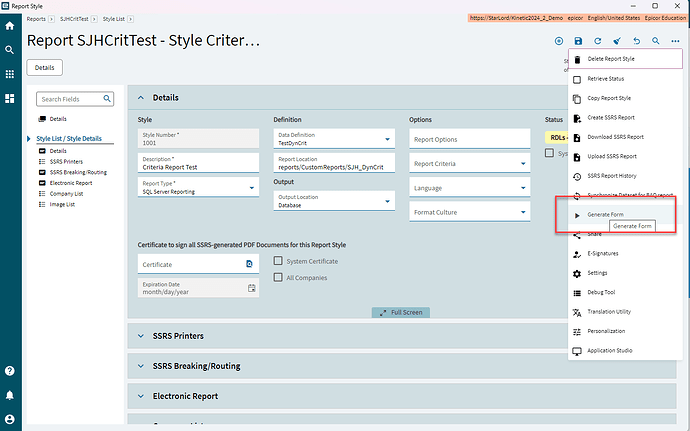Open the Home icon in left sidebar
The image size is (690, 431).
coord(10,26)
